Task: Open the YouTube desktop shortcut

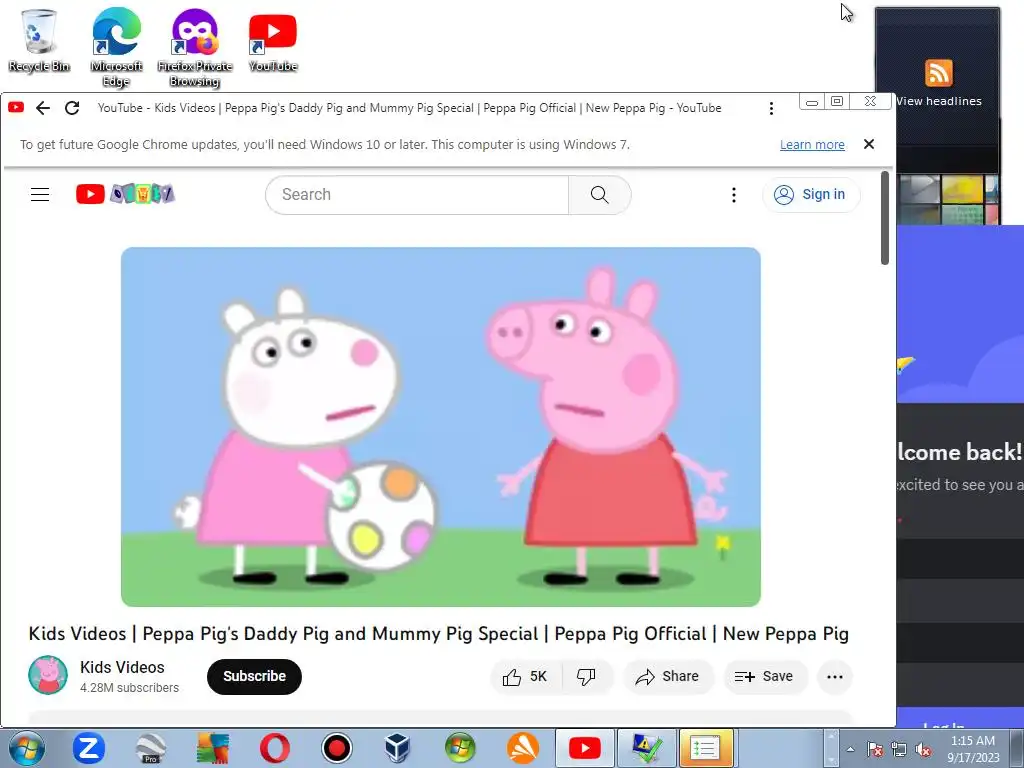Action: point(273,43)
